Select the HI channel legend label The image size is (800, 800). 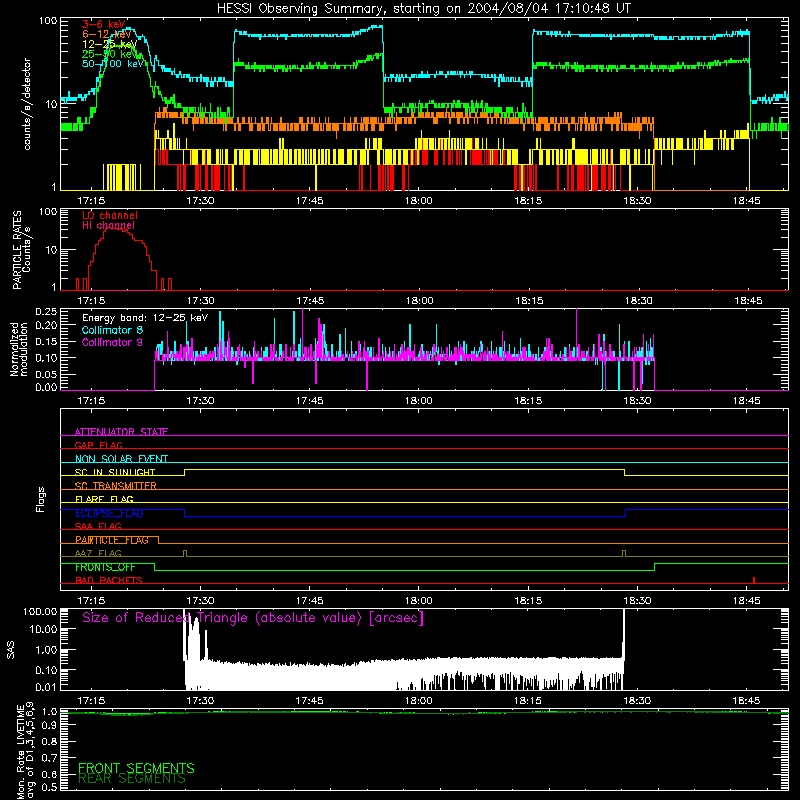pyautogui.click(x=109, y=226)
